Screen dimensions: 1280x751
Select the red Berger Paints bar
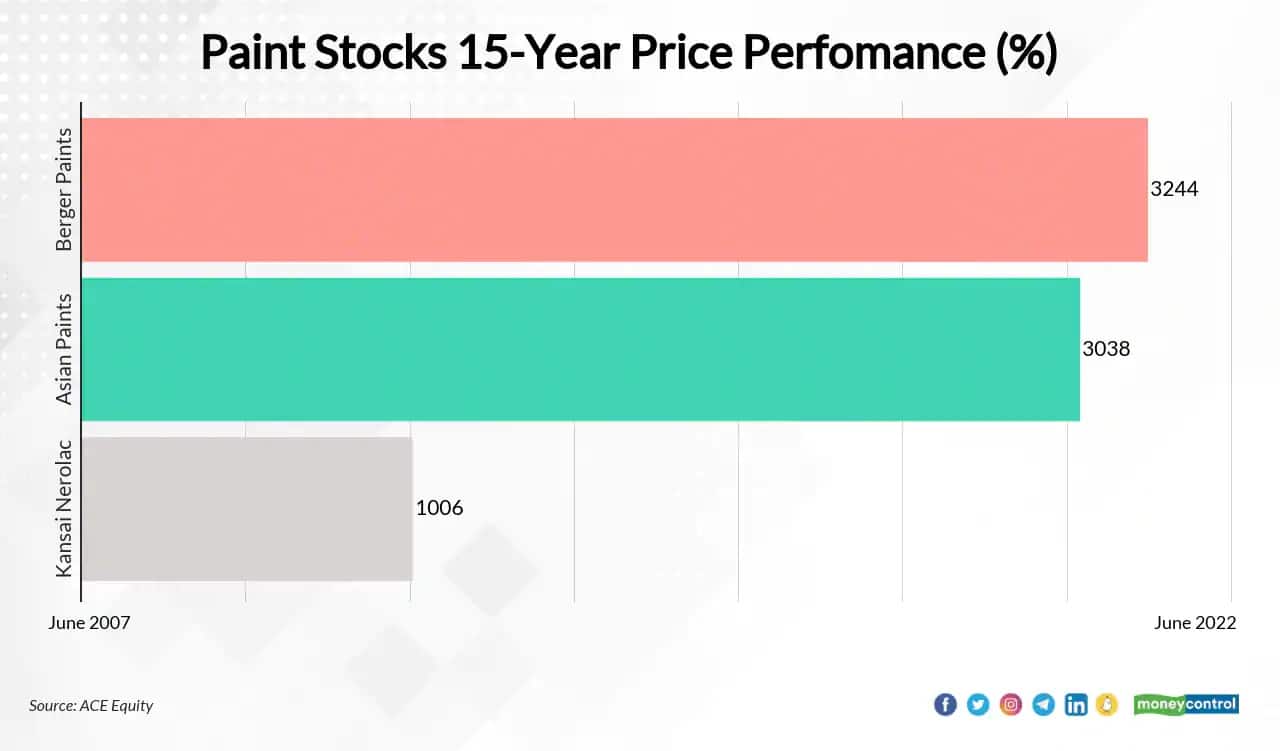coord(614,190)
